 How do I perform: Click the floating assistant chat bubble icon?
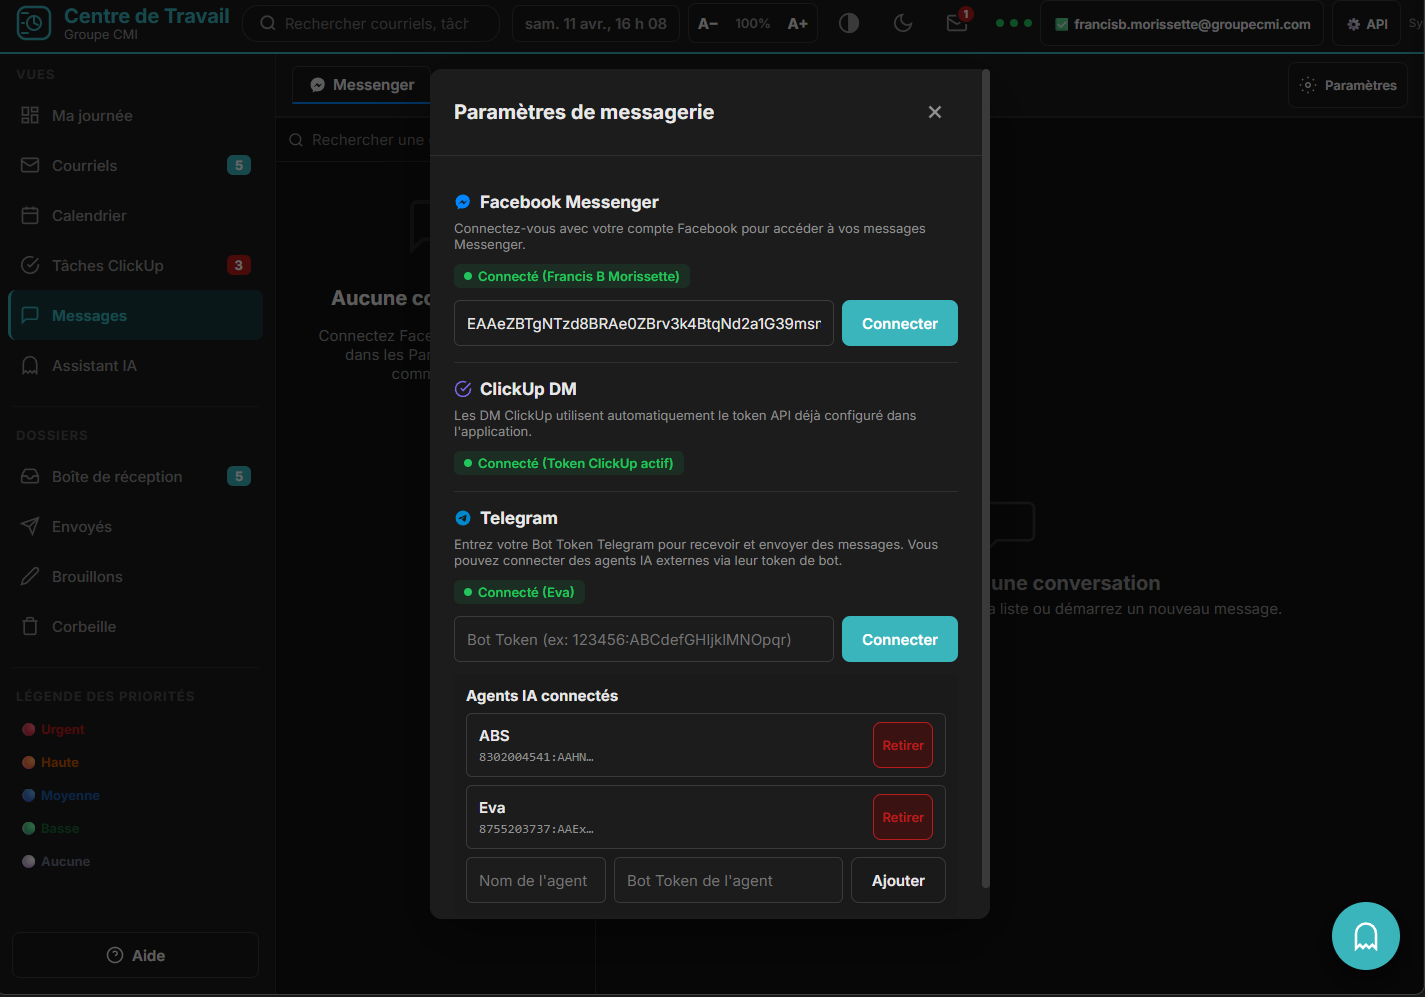coord(1365,936)
